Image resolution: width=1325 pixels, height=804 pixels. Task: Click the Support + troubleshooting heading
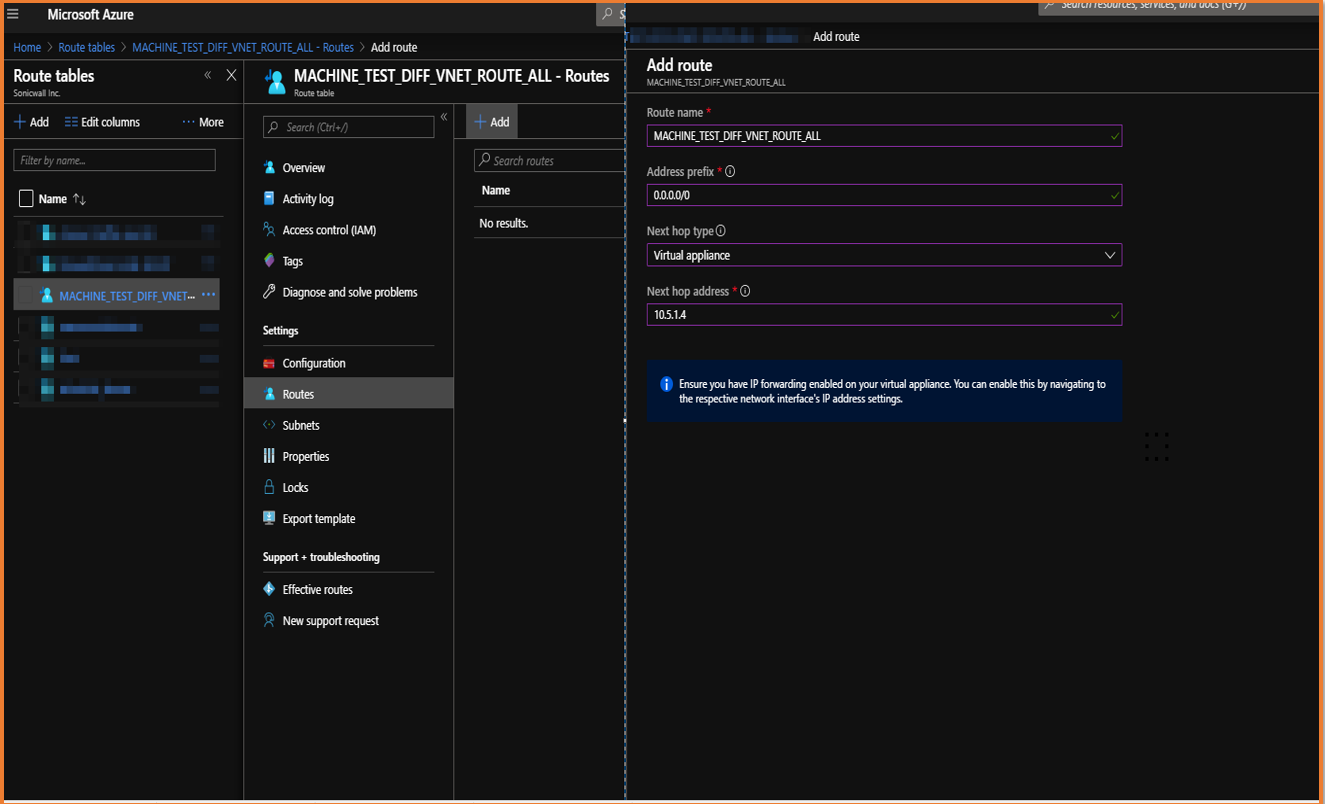click(321, 557)
